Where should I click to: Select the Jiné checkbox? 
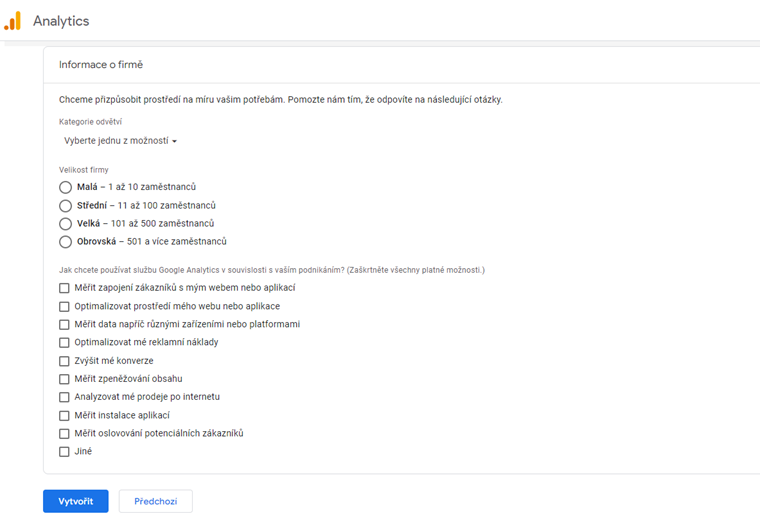click(x=64, y=452)
